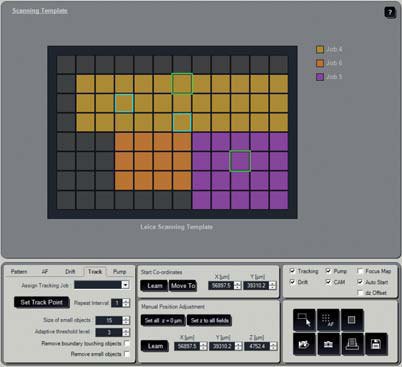Open help with the question mark icon

click(390, 12)
